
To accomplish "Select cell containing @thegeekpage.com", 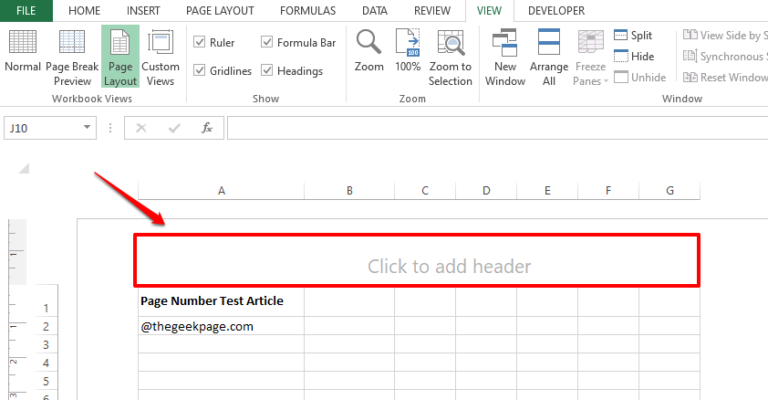I will [221, 326].
